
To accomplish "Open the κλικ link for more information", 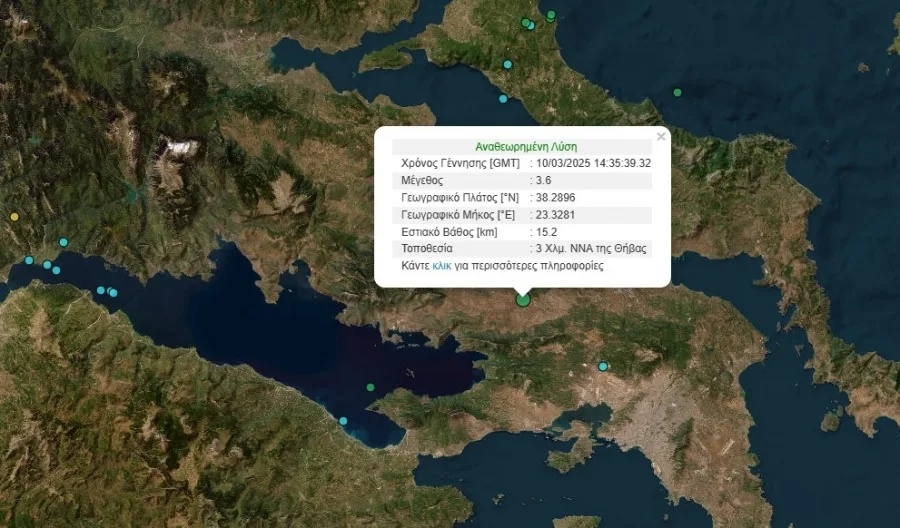I will [441, 266].
